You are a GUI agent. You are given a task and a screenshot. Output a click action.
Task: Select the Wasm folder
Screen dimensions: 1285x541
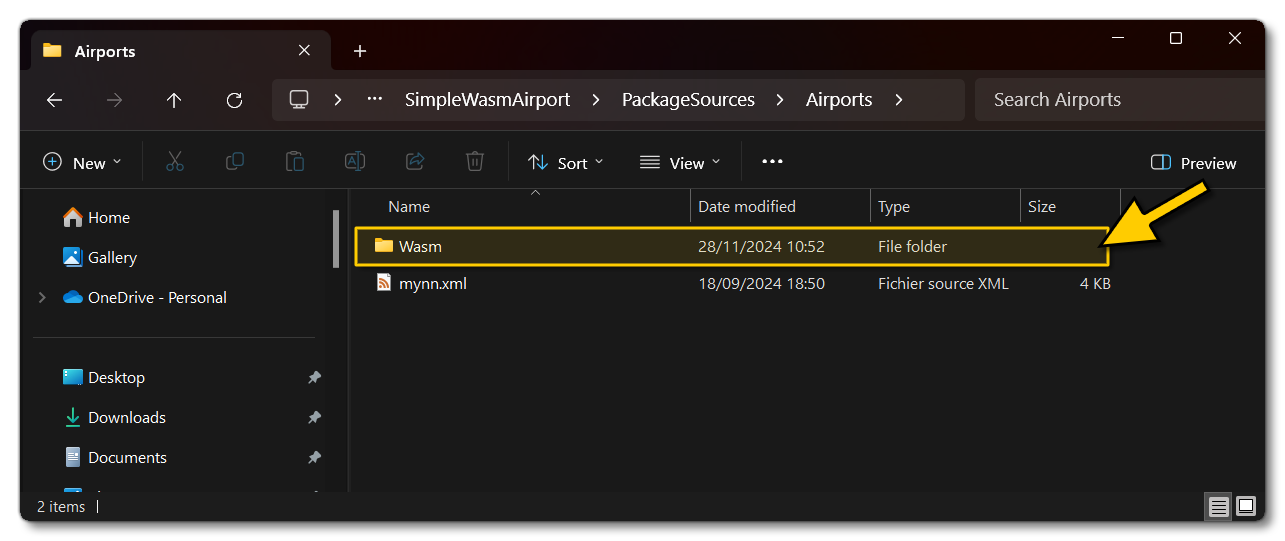pyautogui.click(x=420, y=246)
